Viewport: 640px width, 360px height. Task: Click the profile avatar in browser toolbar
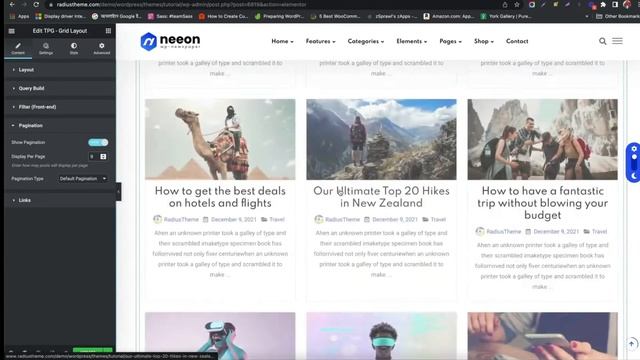click(627, 4)
